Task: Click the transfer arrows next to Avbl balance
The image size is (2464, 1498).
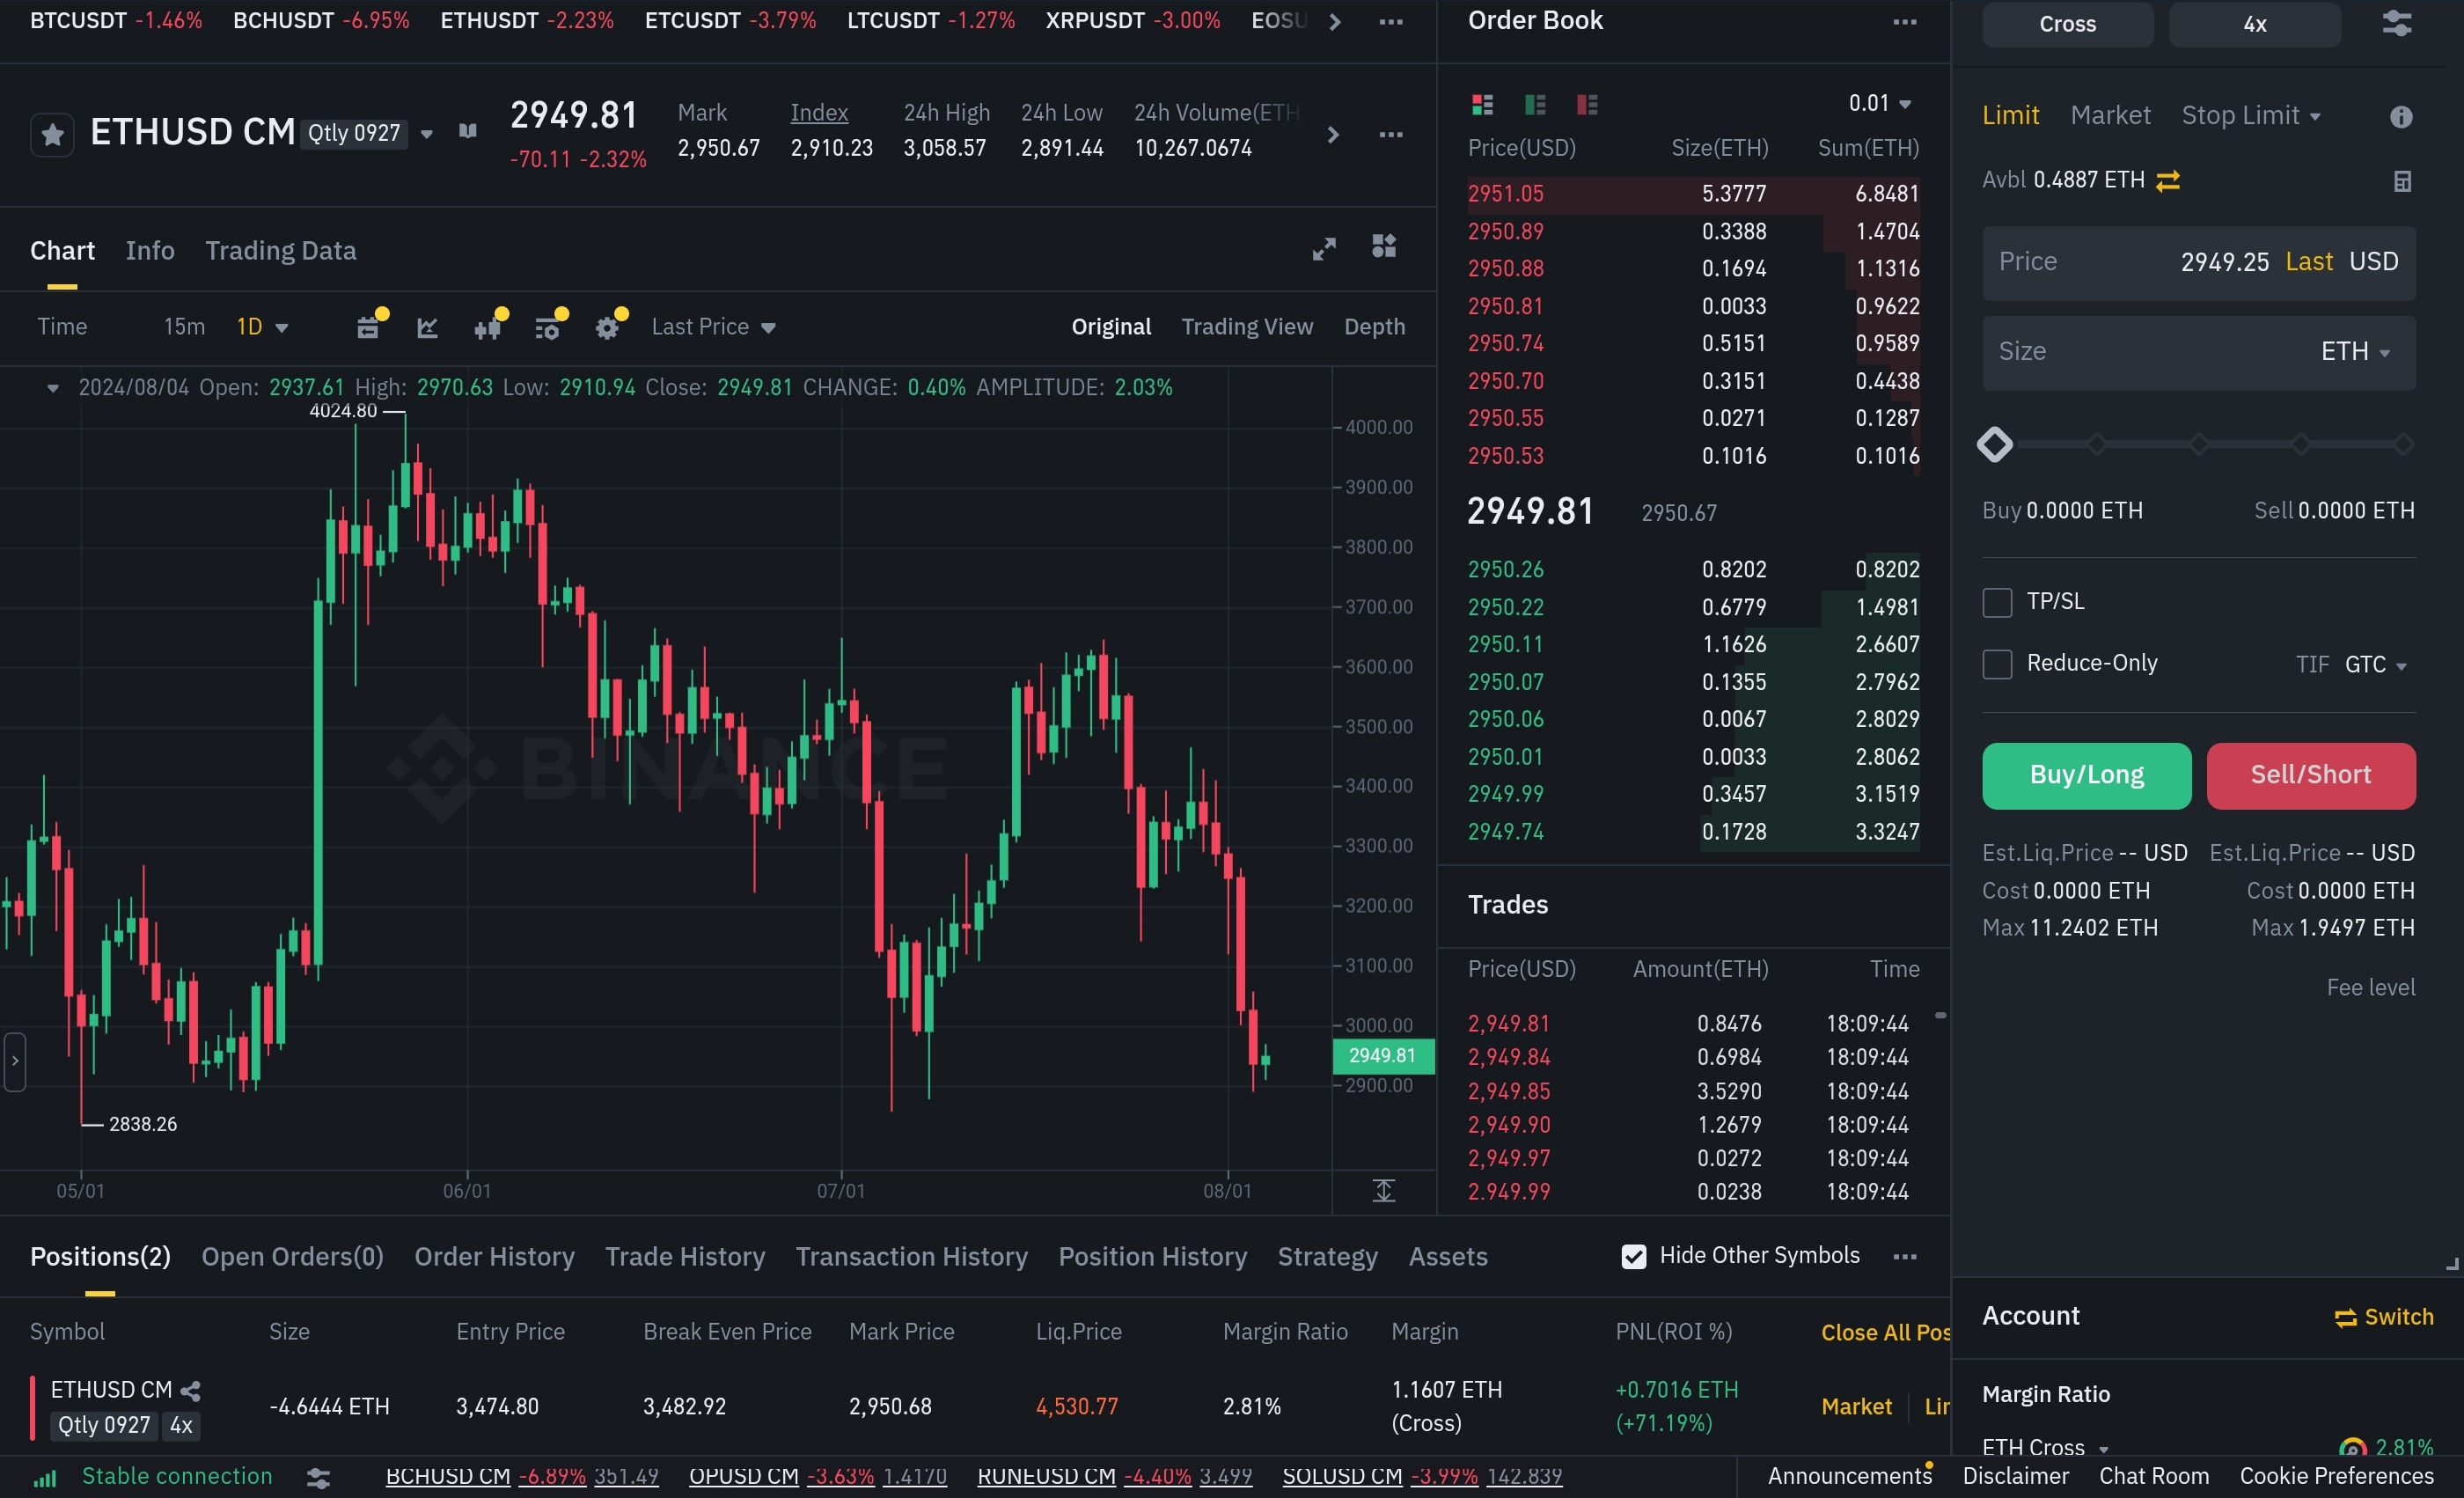Action: [x=2168, y=181]
